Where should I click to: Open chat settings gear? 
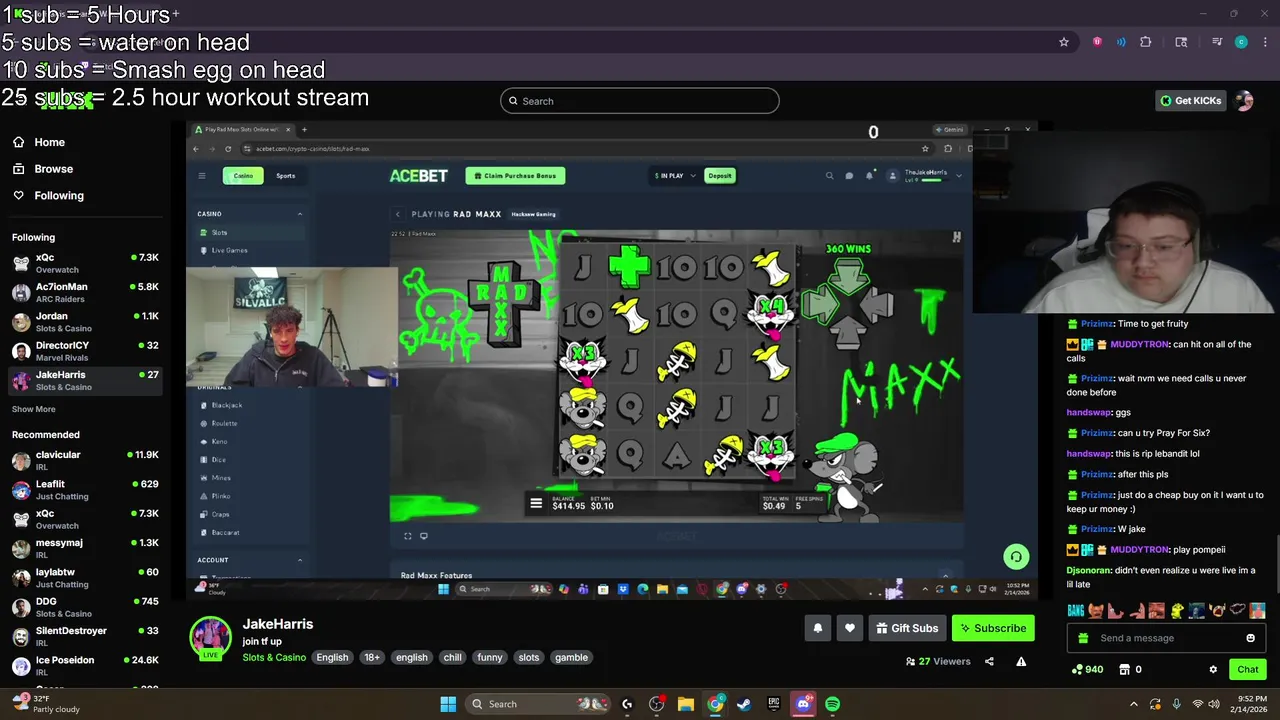1213,669
